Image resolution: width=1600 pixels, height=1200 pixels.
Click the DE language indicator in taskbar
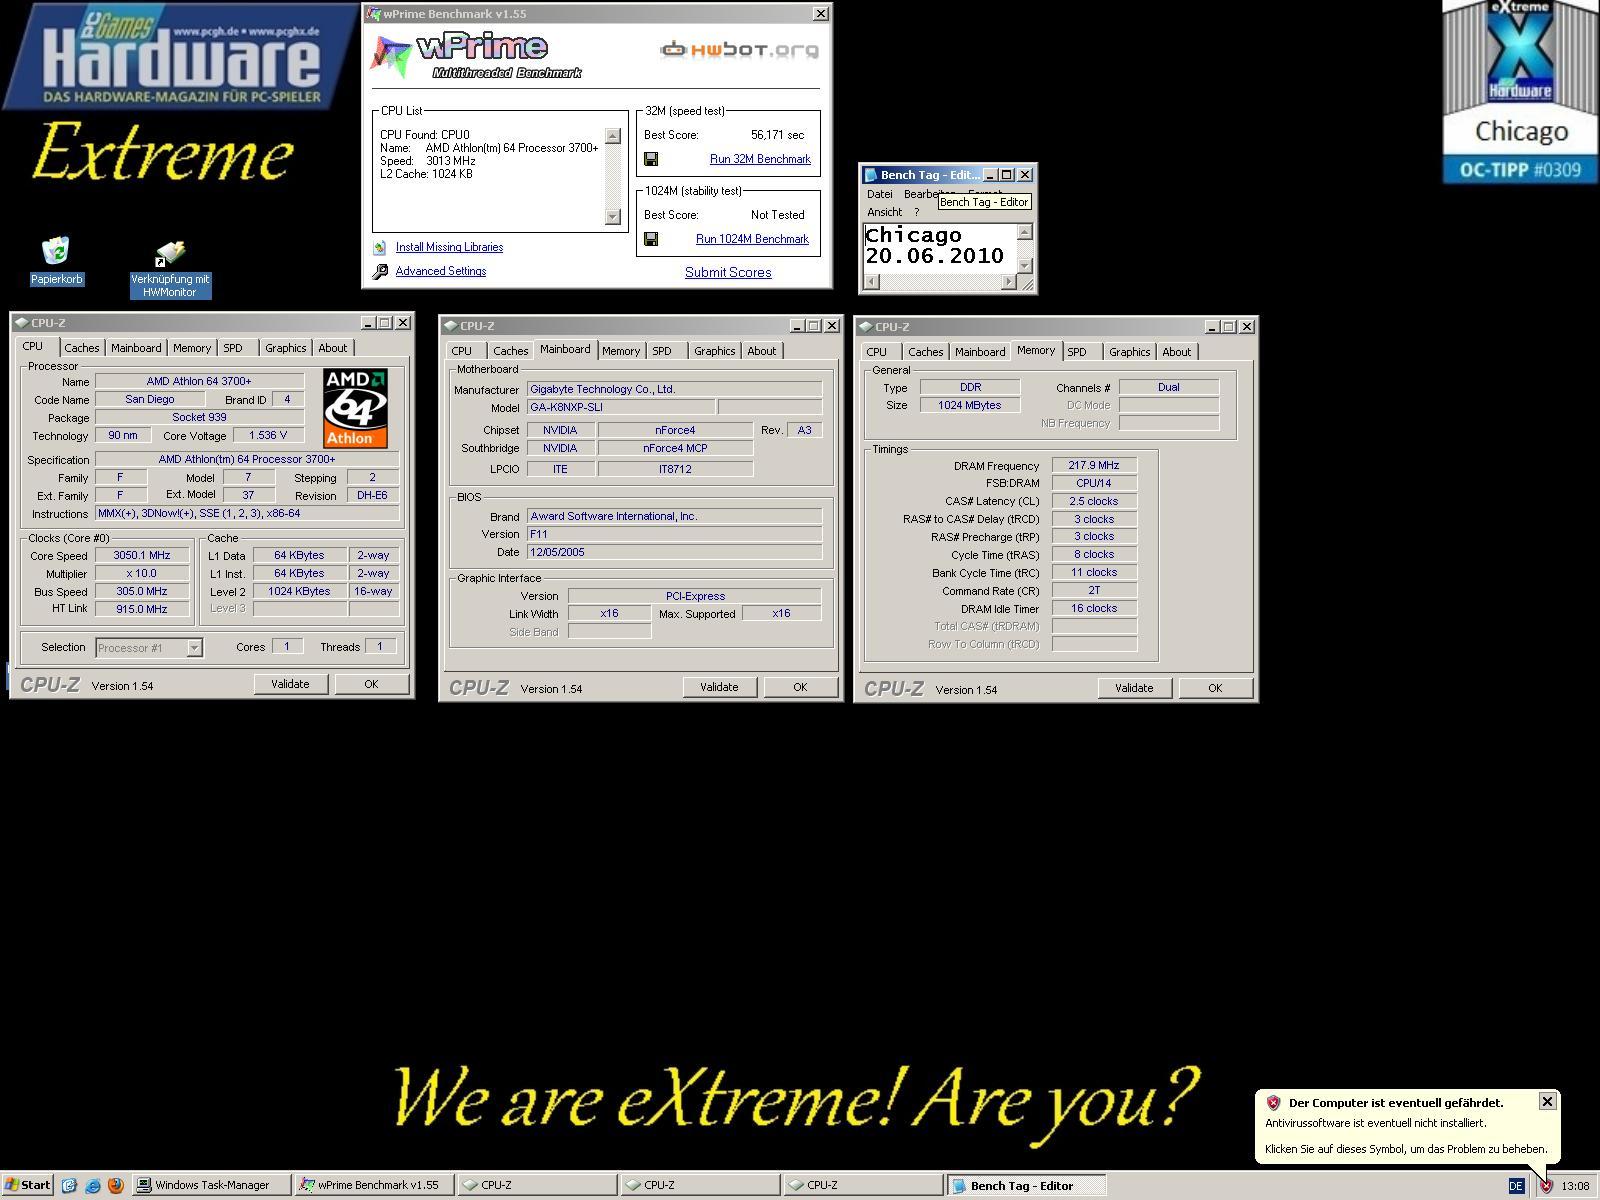point(1516,1186)
